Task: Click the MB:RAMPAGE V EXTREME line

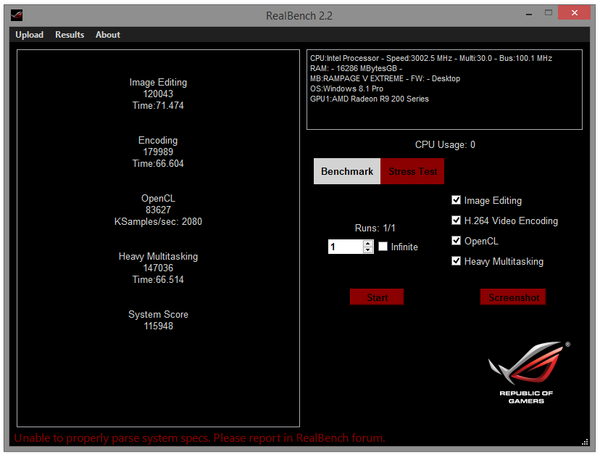Action: click(x=385, y=78)
